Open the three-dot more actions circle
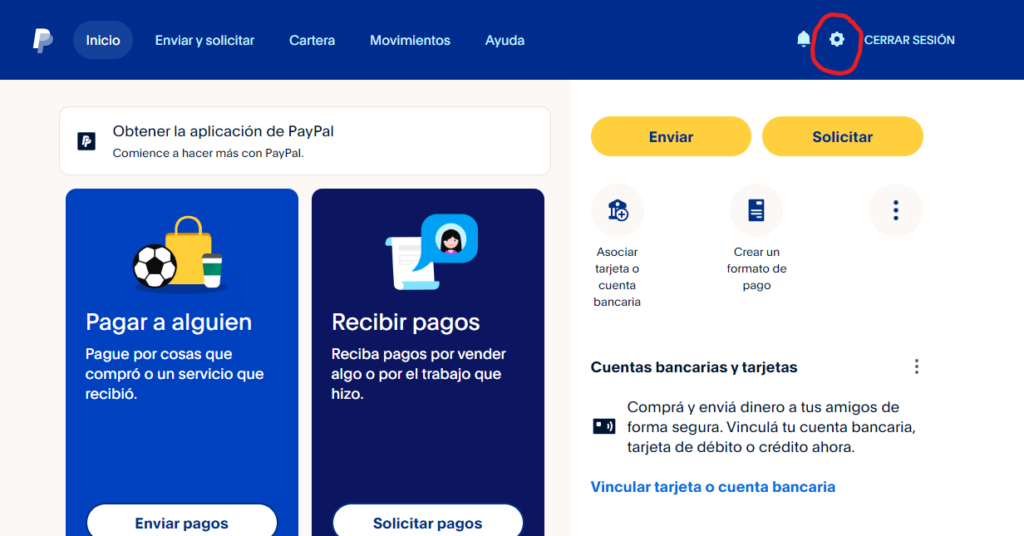 click(895, 210)
